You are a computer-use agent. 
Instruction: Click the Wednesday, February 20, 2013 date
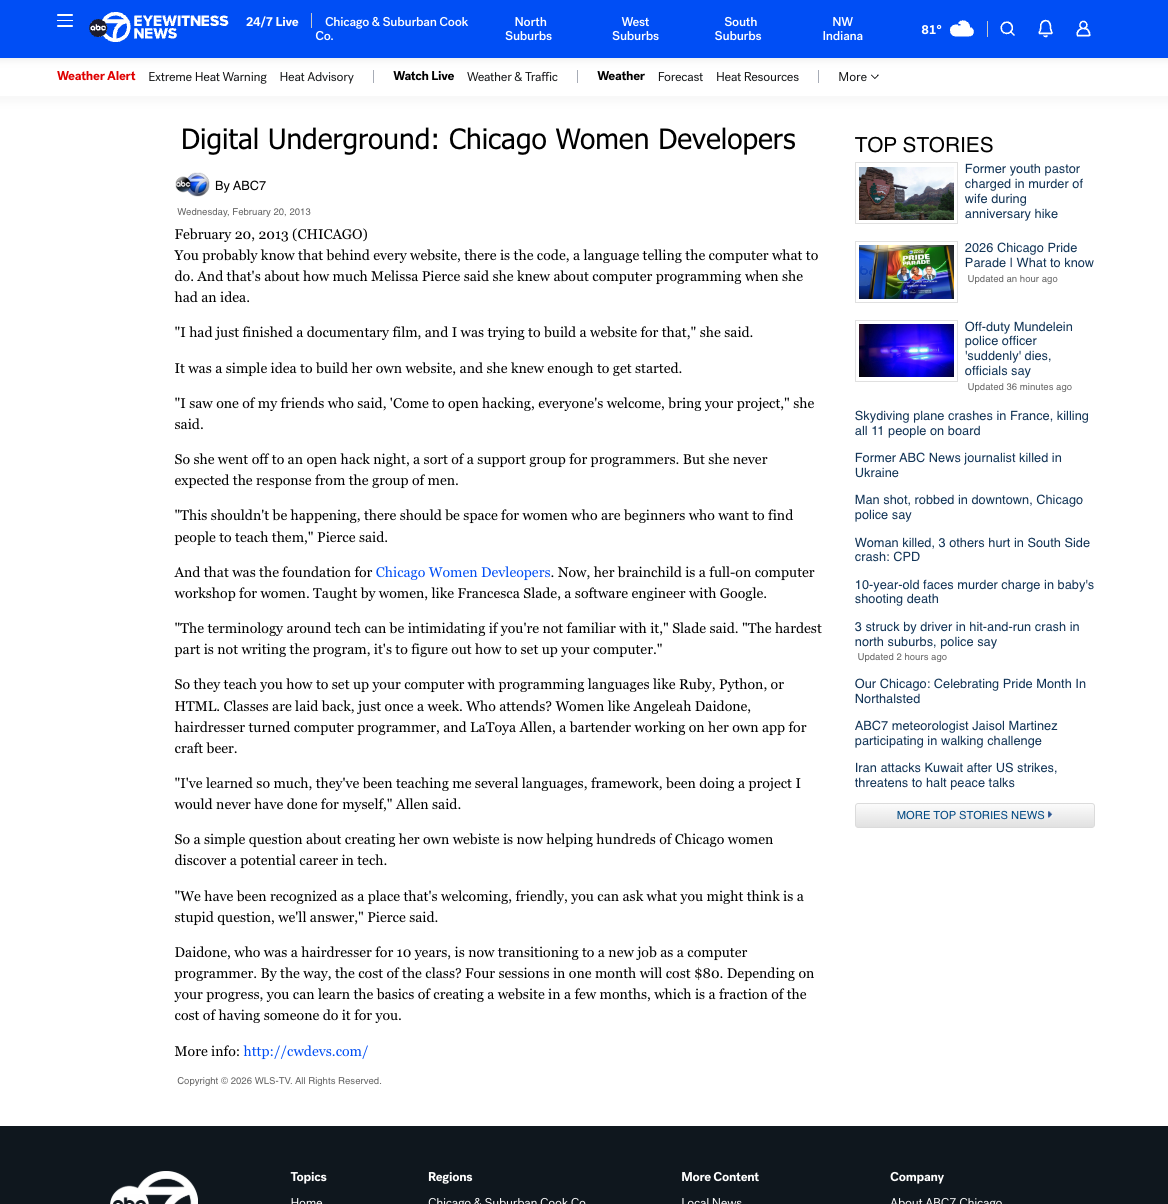pyautogui.click(x=244, y=212)
